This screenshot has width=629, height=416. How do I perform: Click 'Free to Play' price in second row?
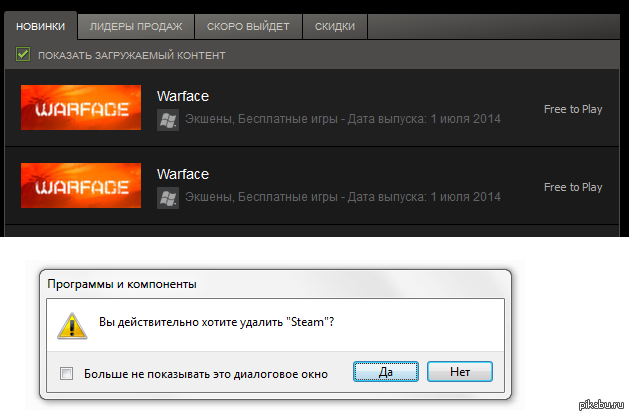(x=572, y=187)
